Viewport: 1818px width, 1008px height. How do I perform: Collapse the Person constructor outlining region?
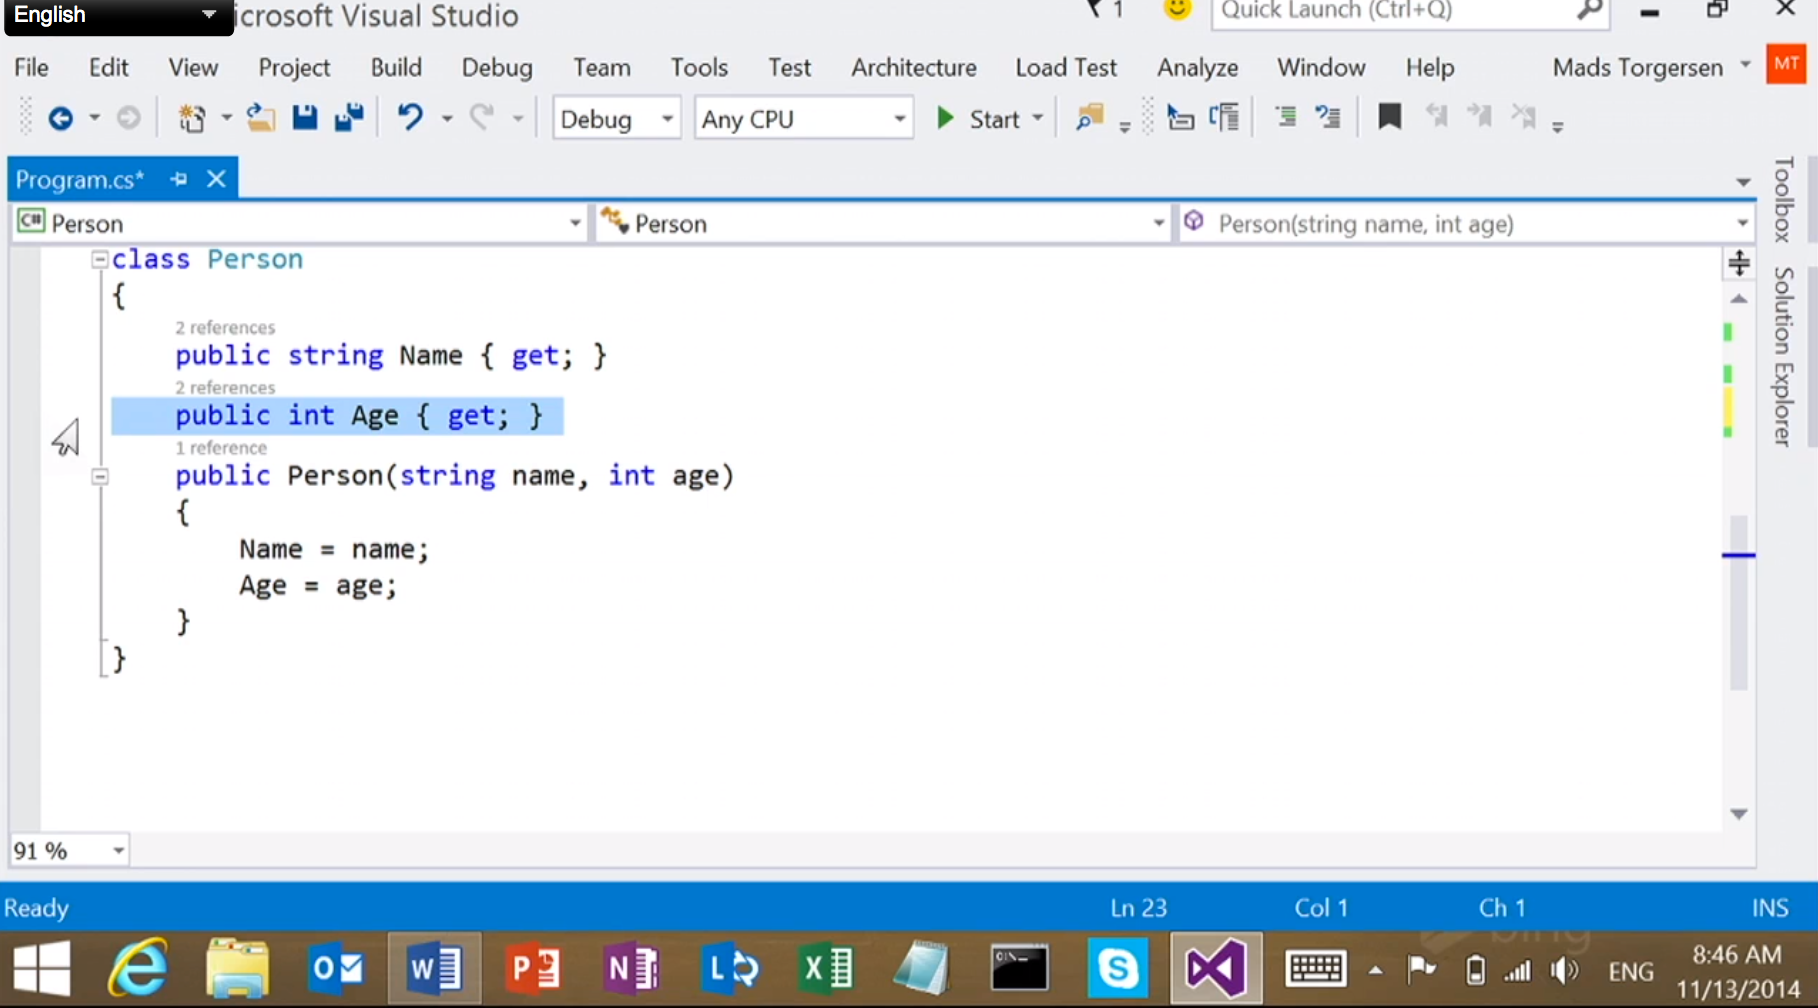100,477
